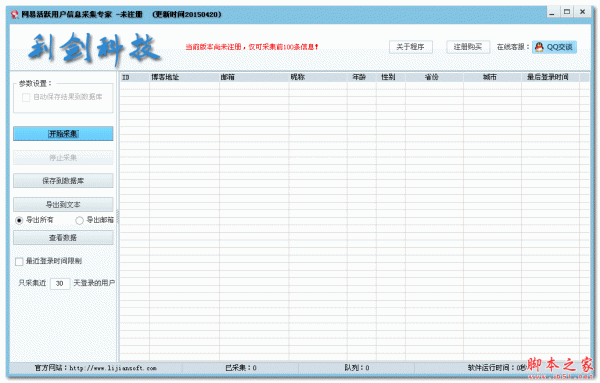Click the 队列：0 status text
Screen dimensions: 600x383
click(x=357, y=368)
